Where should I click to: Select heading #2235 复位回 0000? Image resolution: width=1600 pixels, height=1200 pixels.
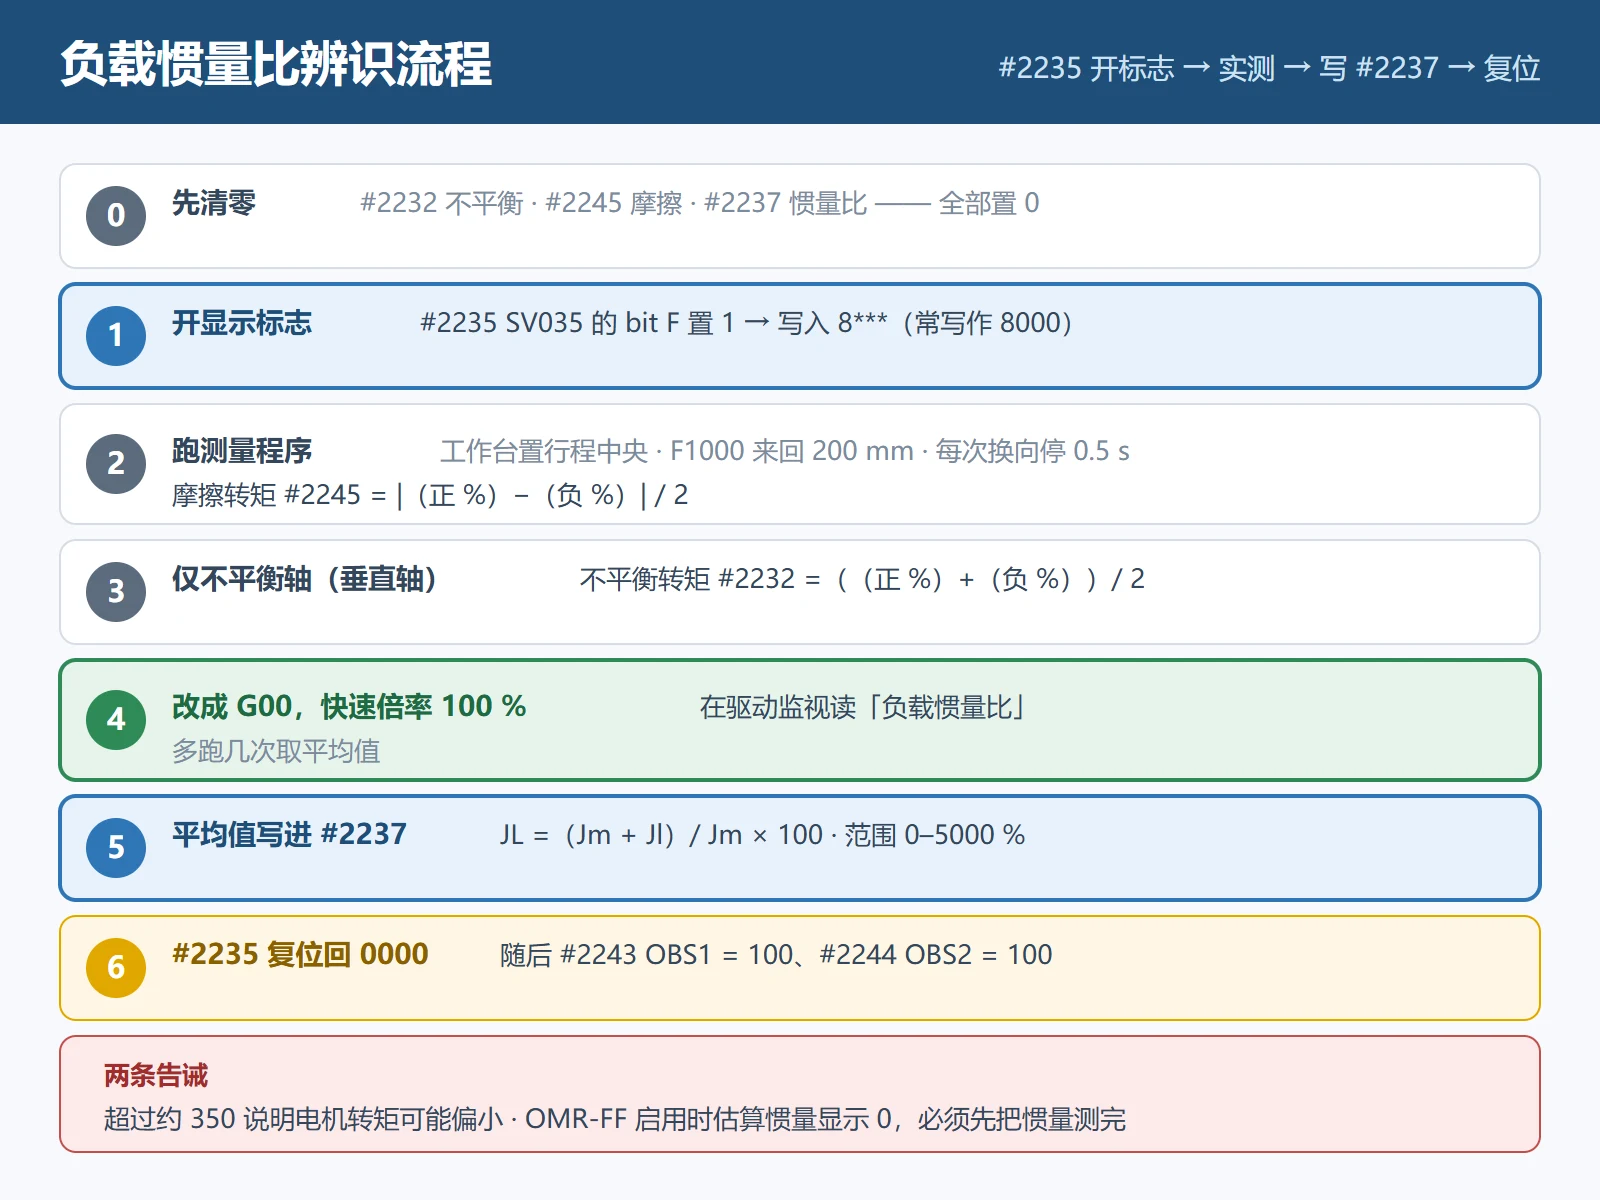coord(300,955)
